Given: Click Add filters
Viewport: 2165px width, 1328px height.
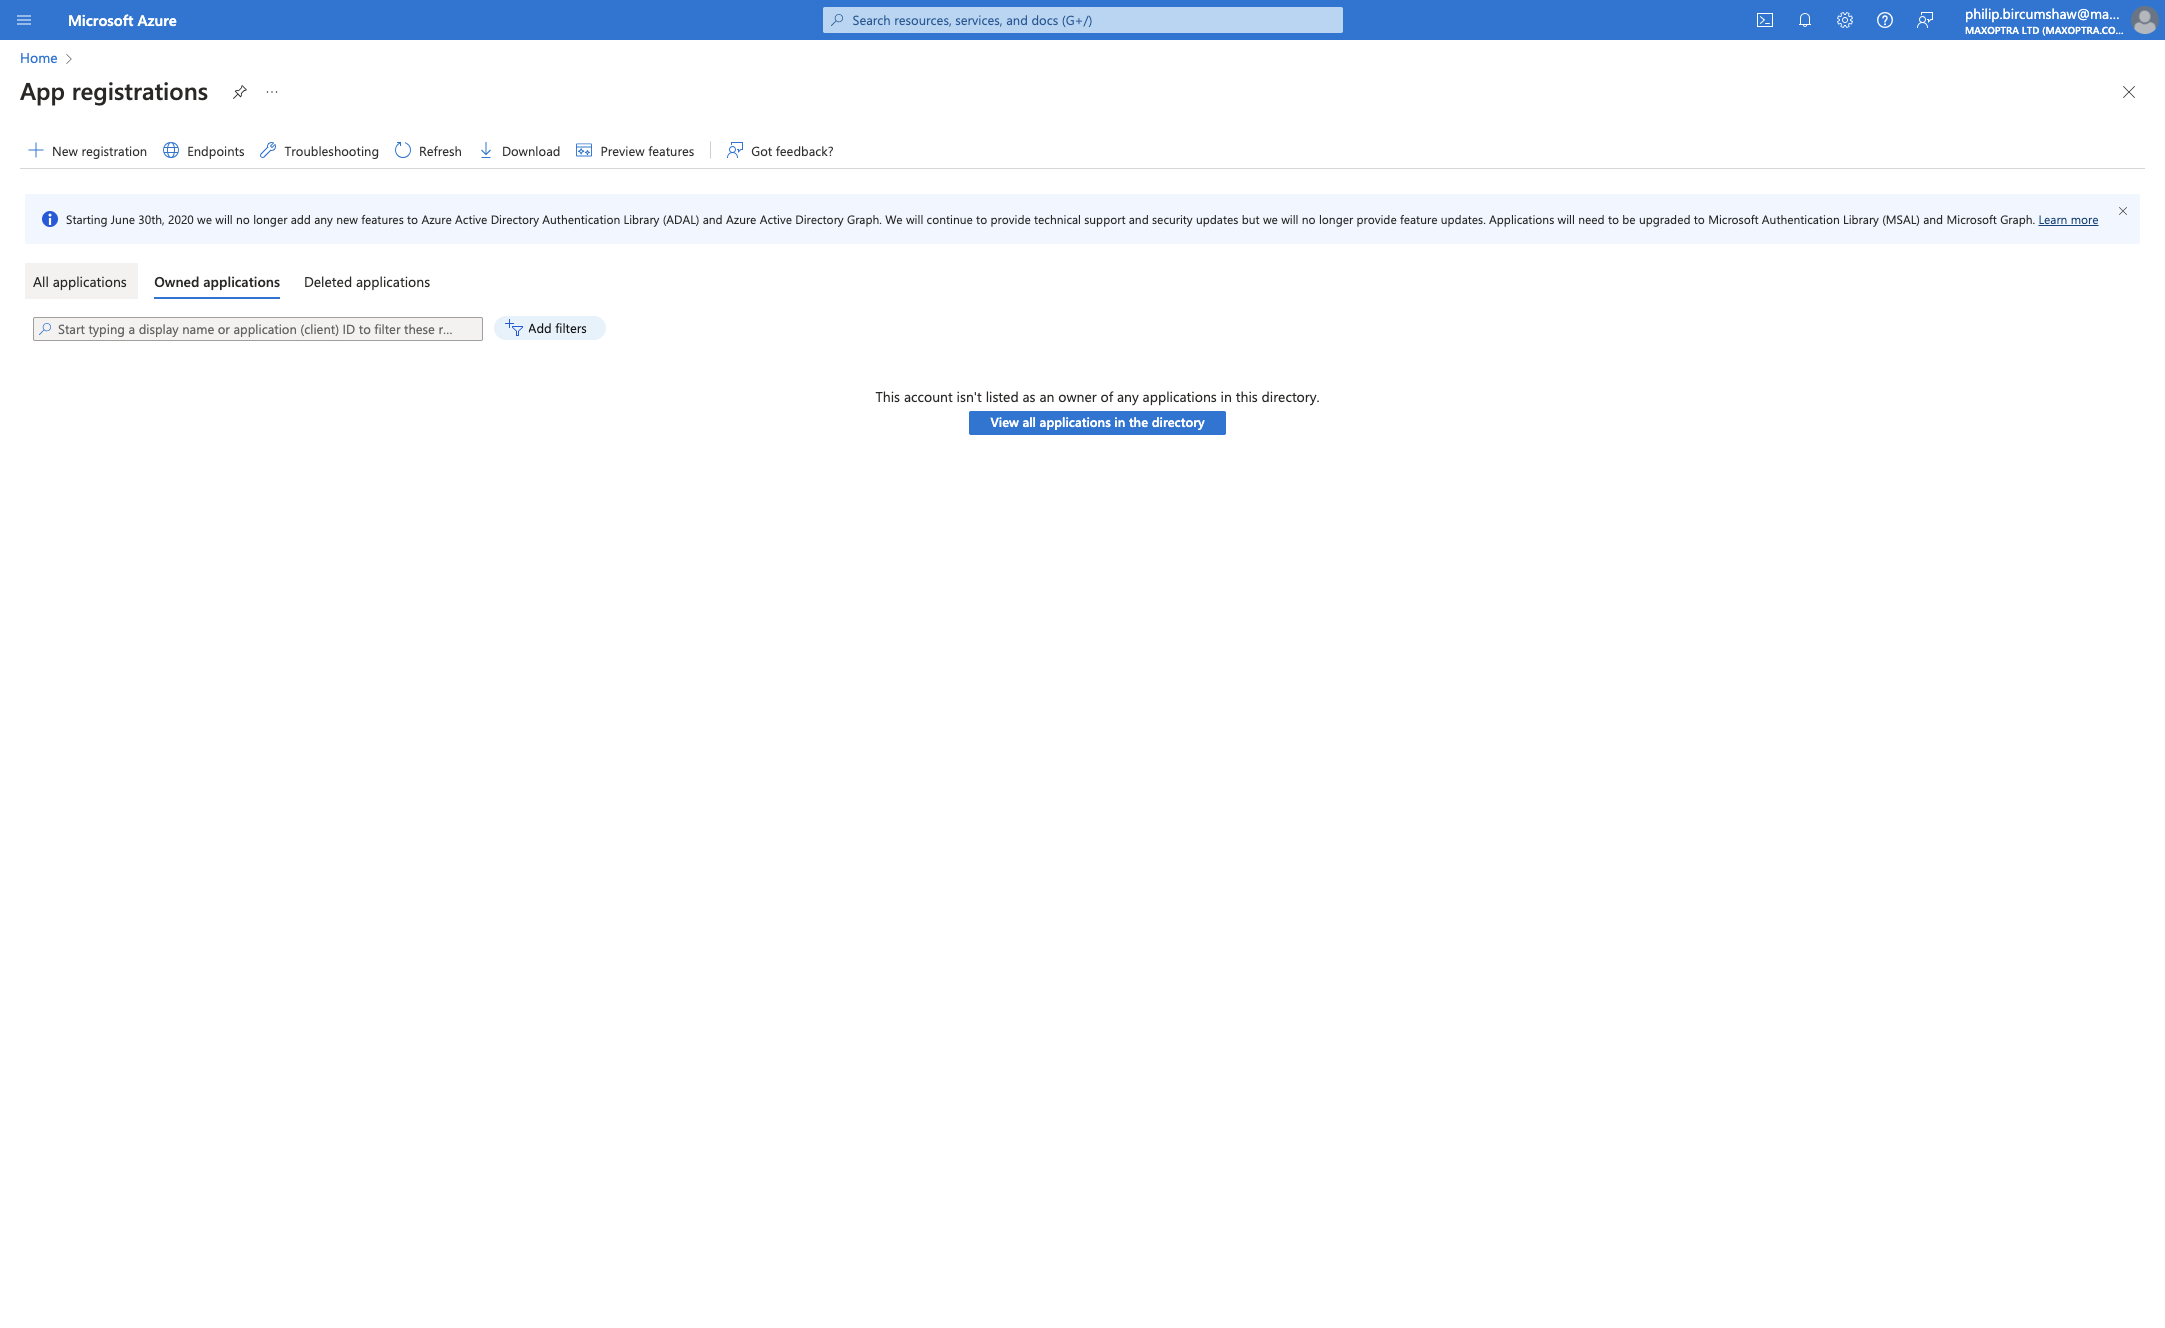Looking at the screenshot, I should coord(549,328).
